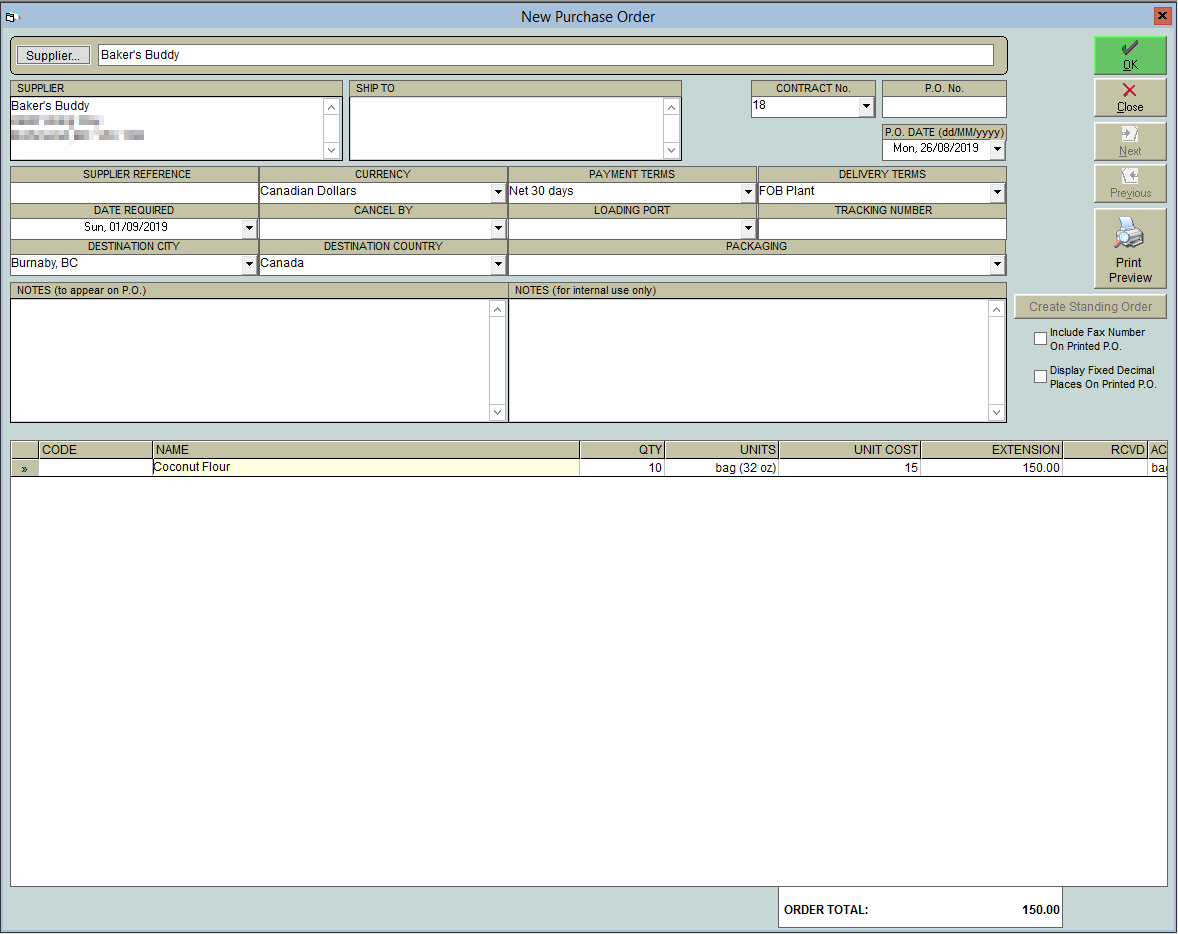Click Net 30 days payment terms value
The image size is (1178, 934).
[541, 191]
